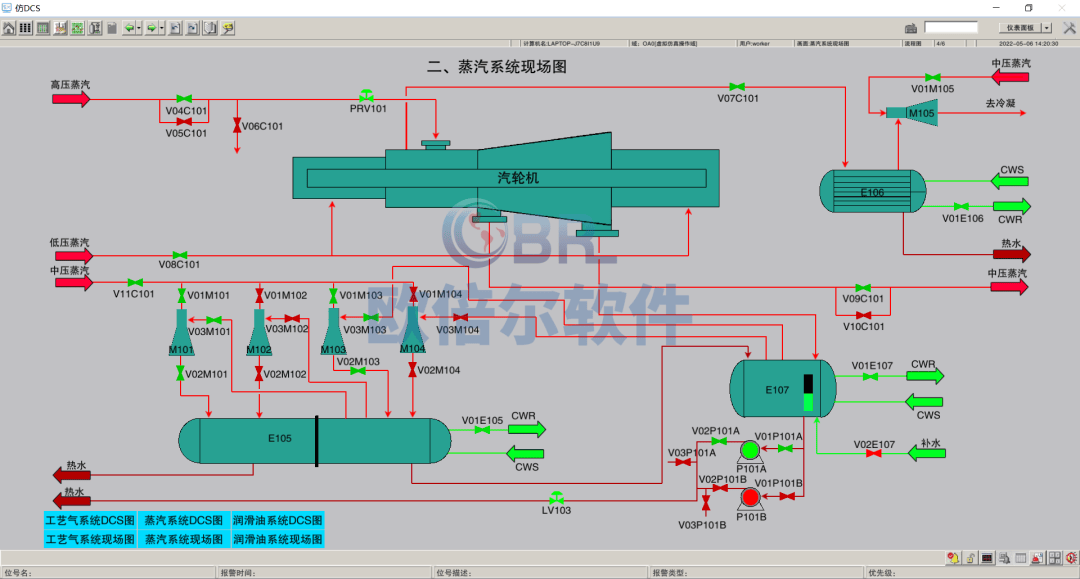This screenshot has height=579, width=1080.
Task: Click the tank equipment toolbar icon
Action: point(95,28)
